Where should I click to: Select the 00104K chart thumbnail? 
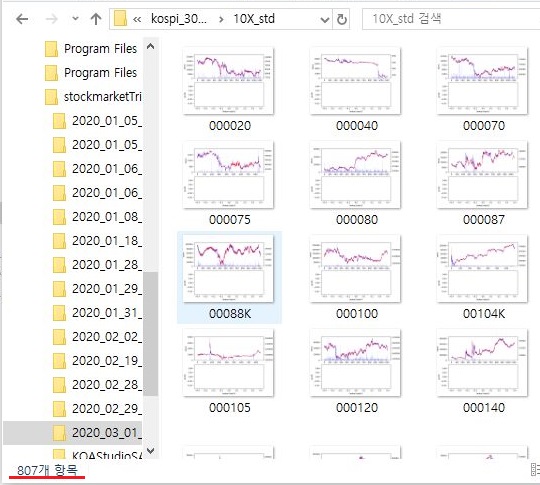tap(482, 269)
